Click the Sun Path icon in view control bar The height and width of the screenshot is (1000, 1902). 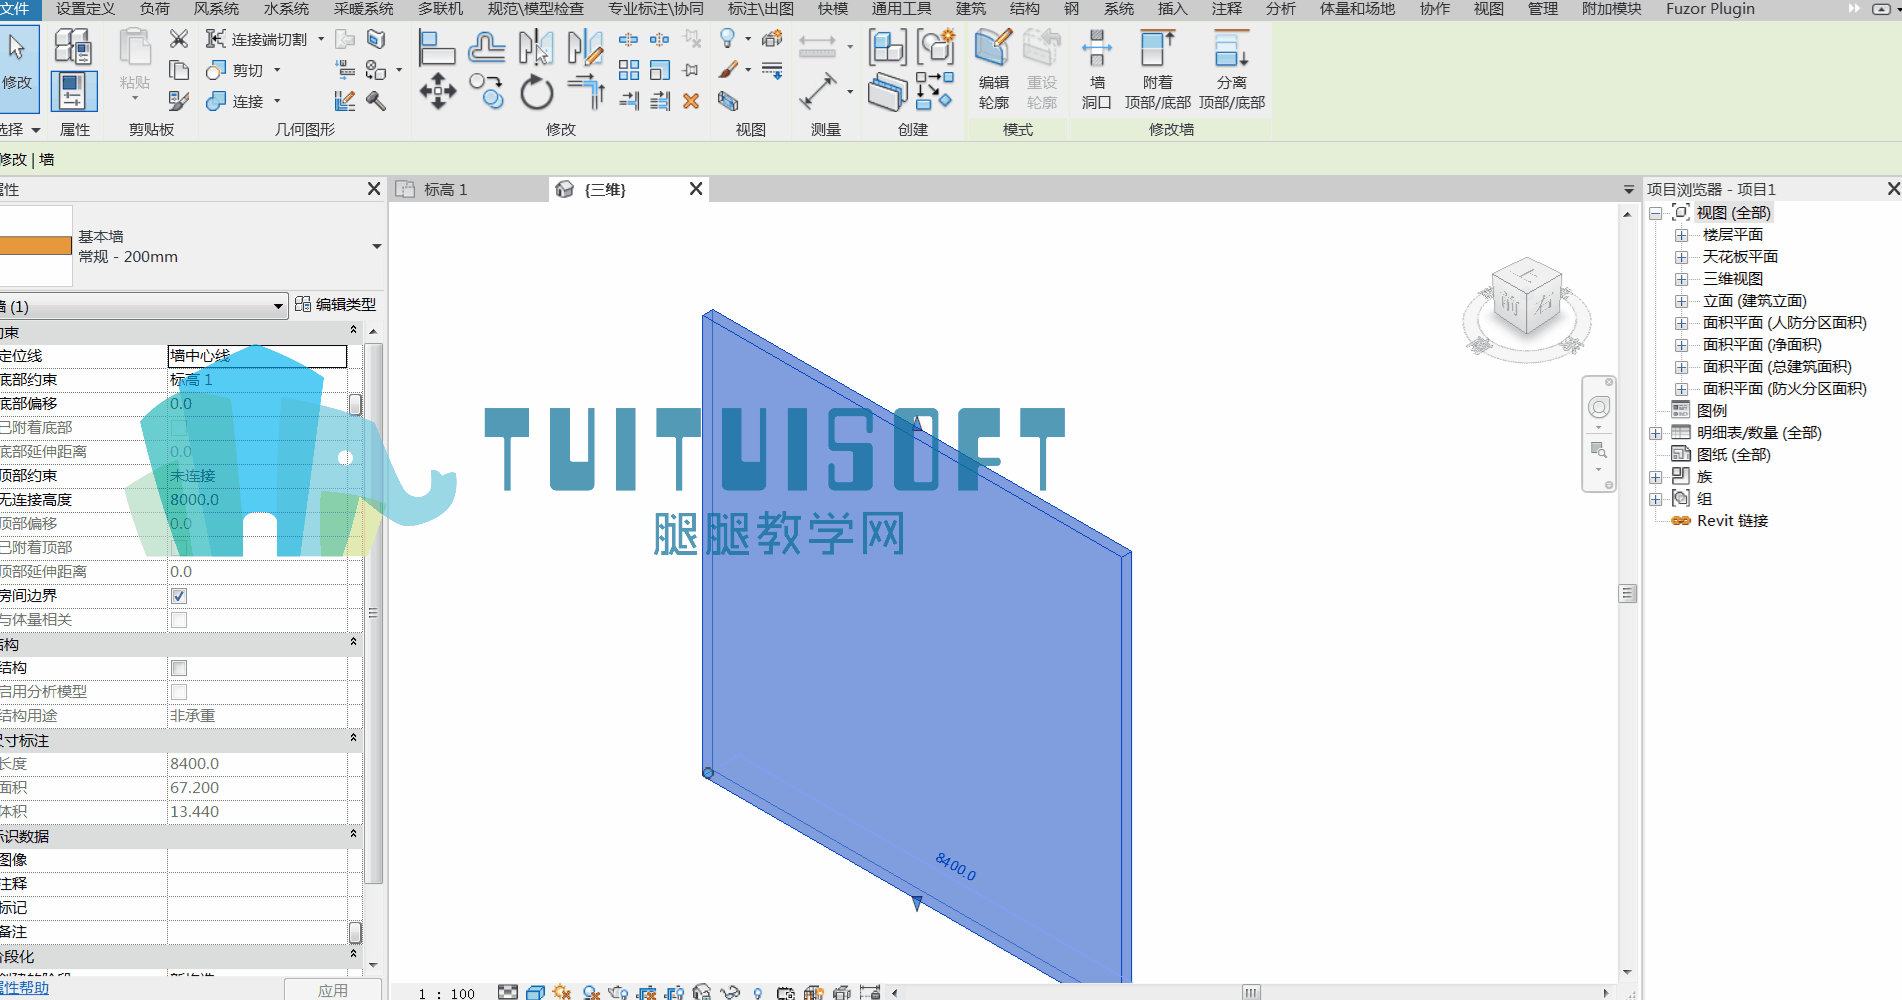(562, 993)
